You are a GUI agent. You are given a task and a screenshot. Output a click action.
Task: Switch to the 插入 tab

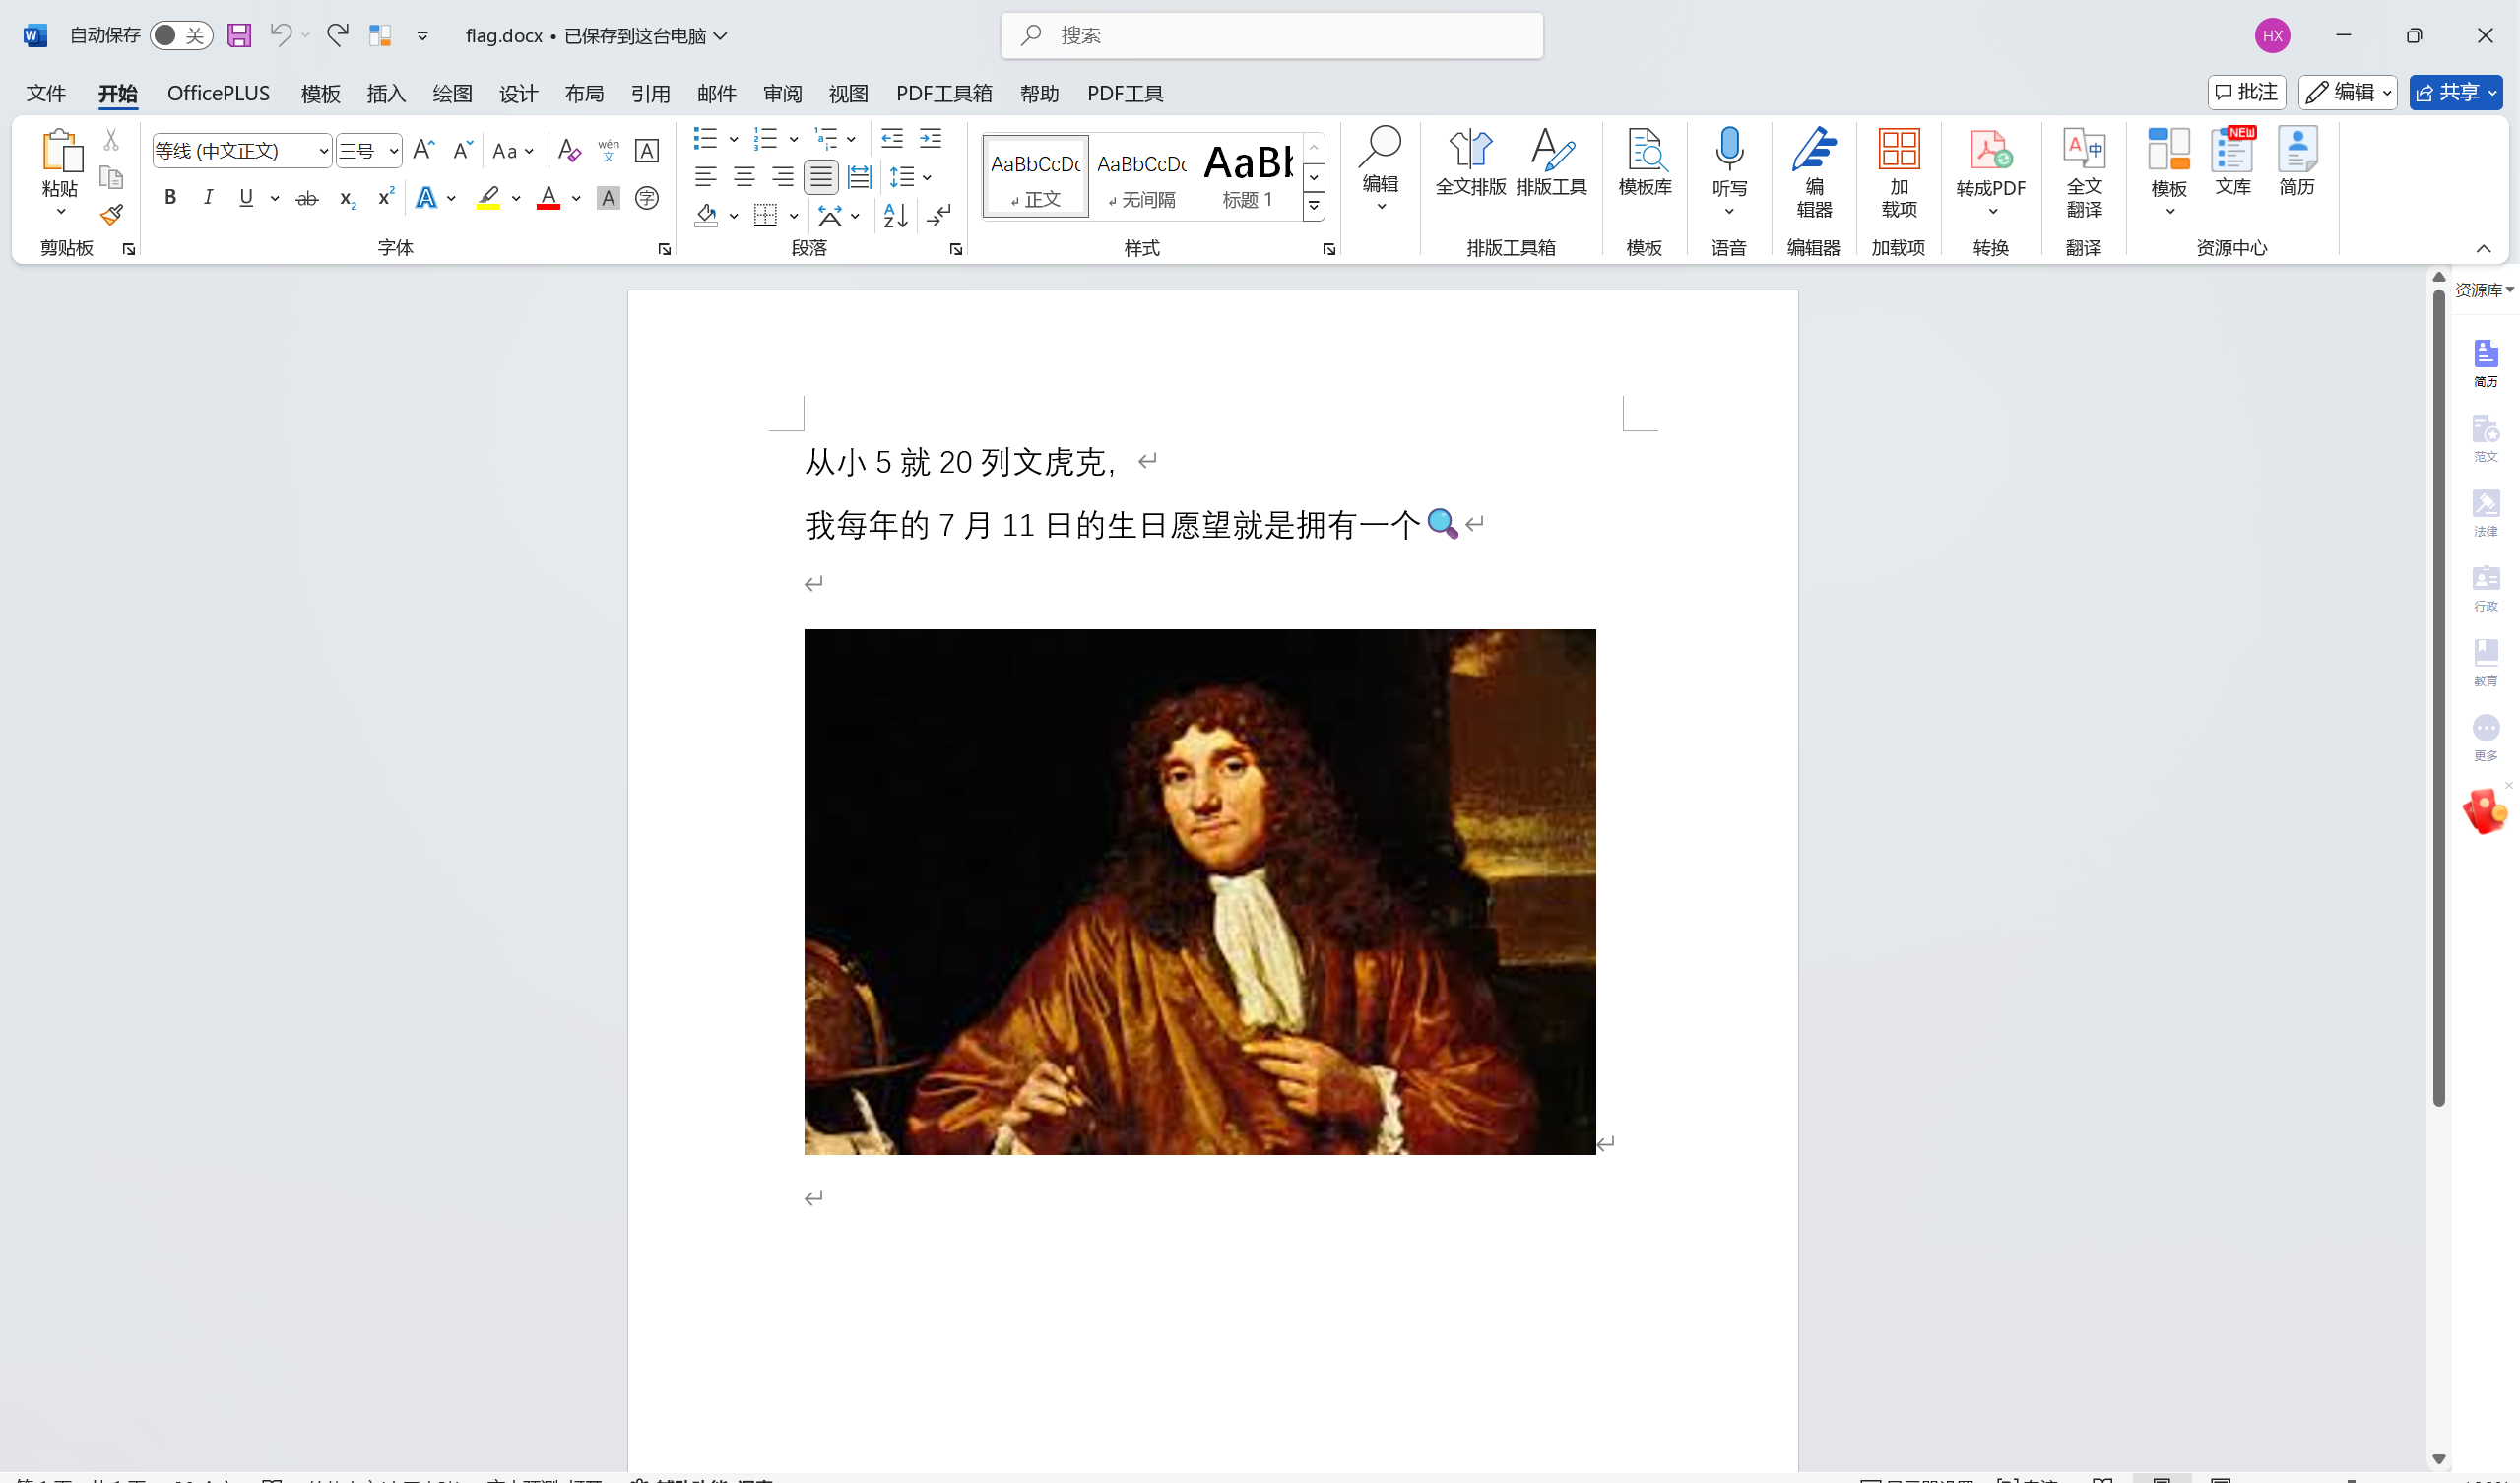coord(386,93)
